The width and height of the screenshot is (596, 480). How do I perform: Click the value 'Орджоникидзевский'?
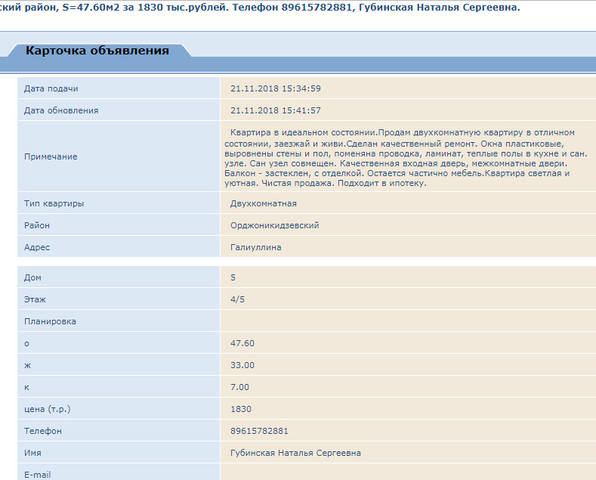pyautogui.click(x=275, y=225)
